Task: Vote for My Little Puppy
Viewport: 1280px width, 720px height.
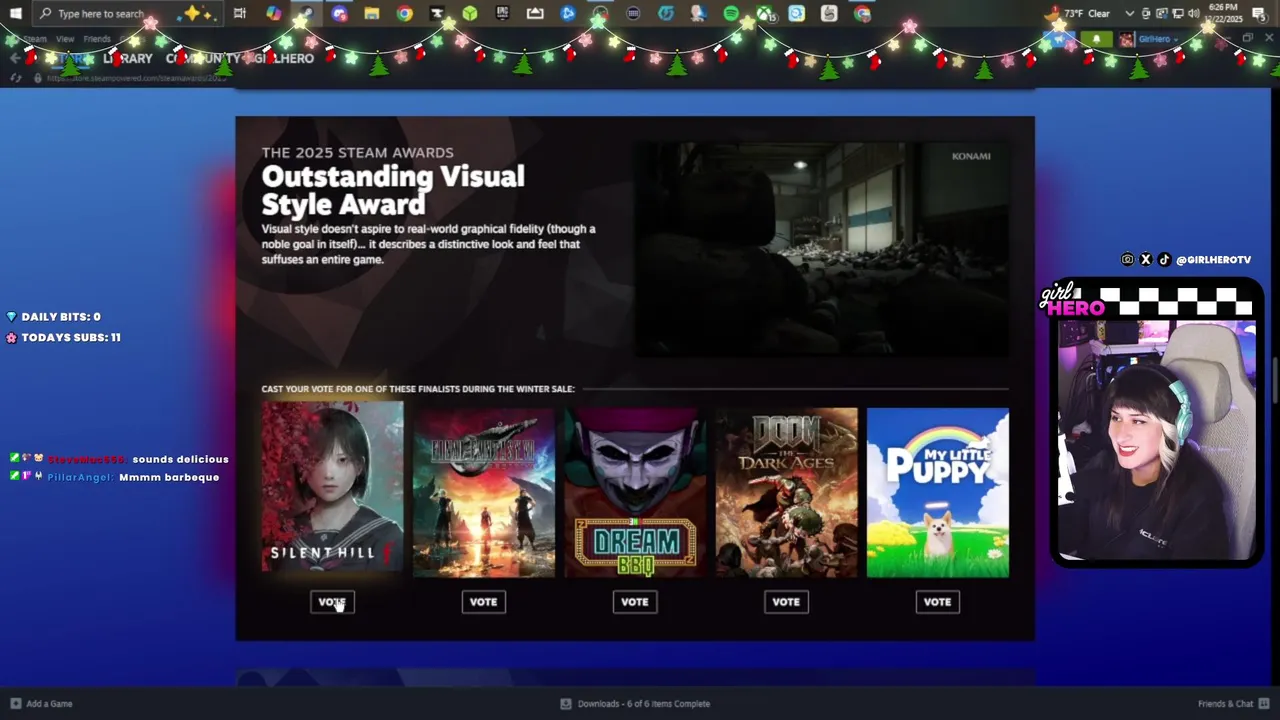Action: tap(937, 602)
